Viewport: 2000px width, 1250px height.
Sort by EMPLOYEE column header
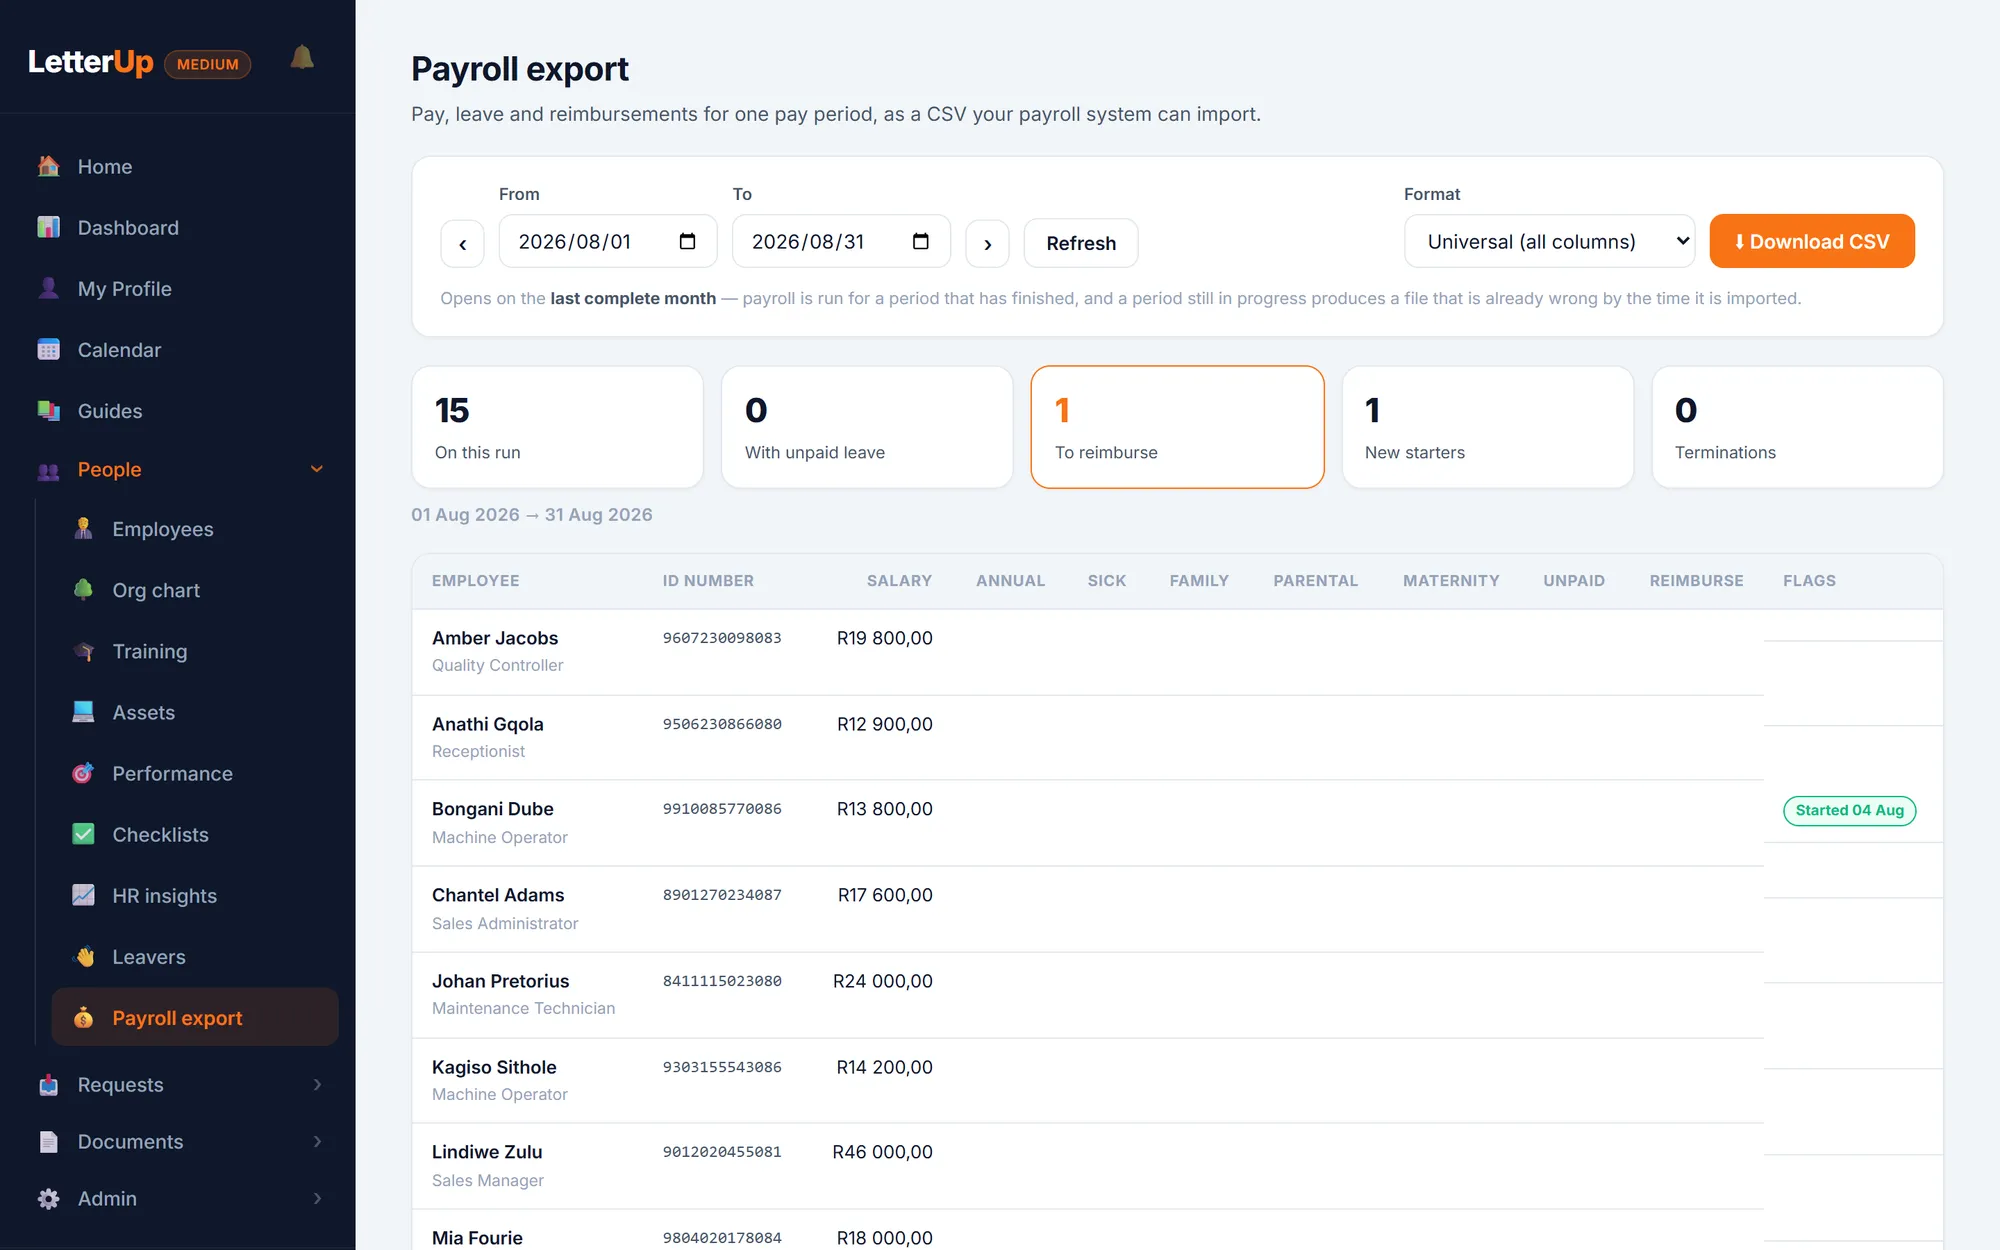tap(475, 580)
